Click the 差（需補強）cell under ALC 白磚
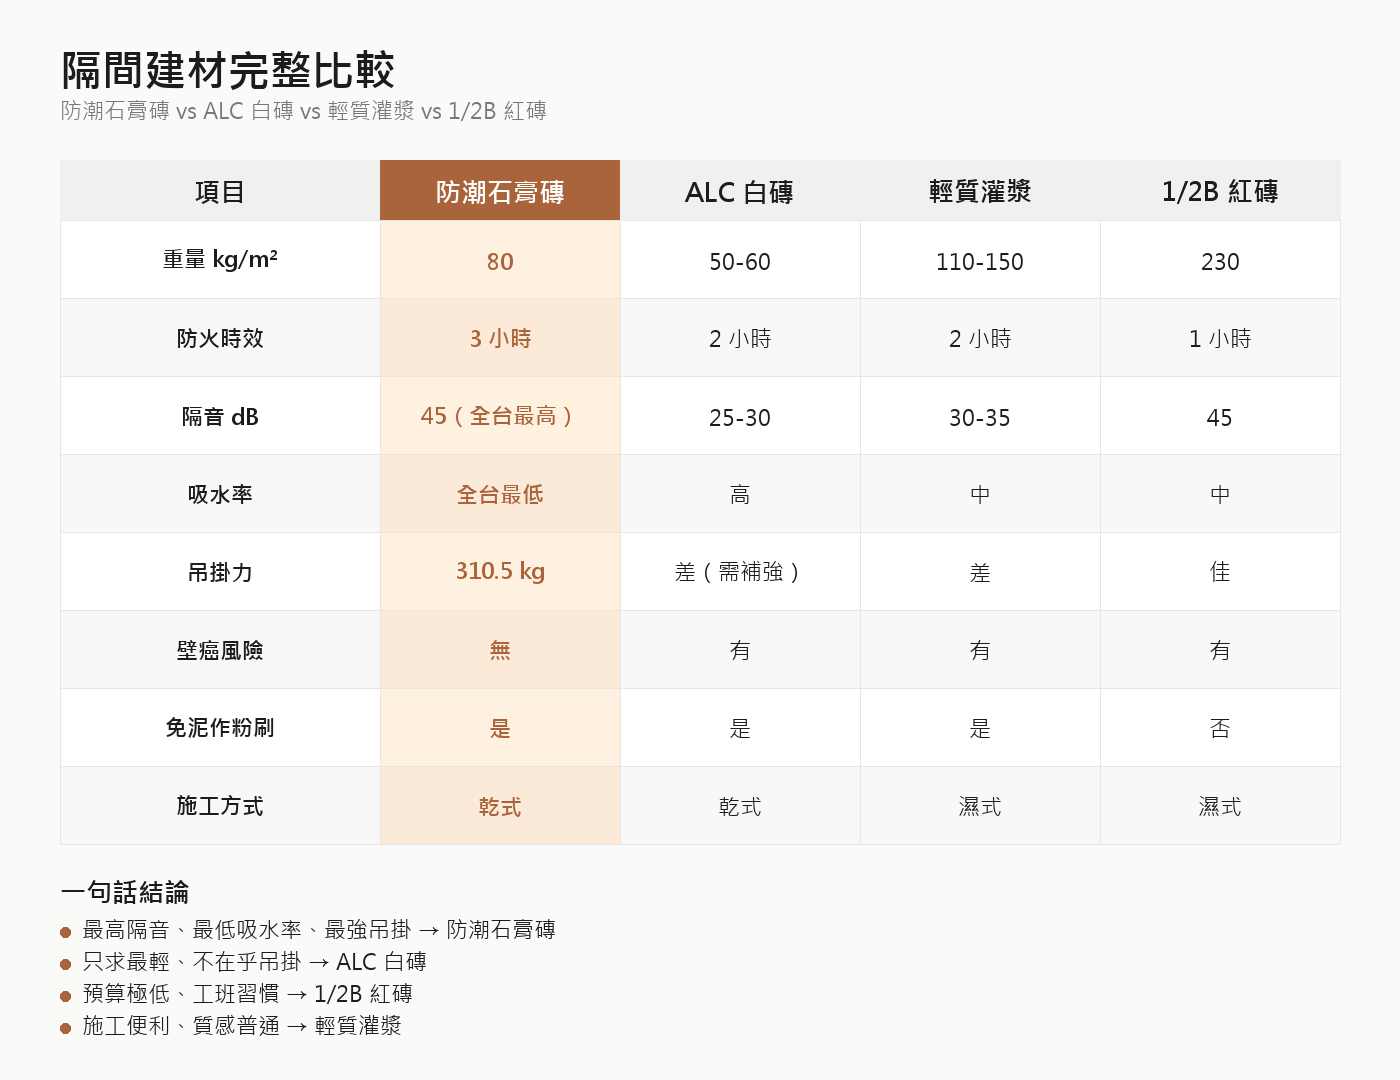 pos(739,572)
